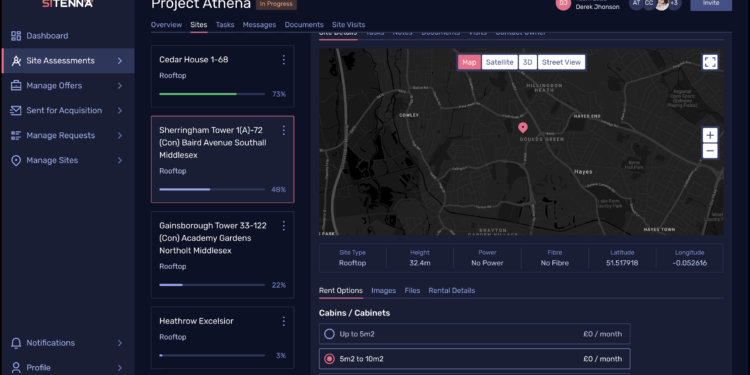Click the Cabins / Cabinets heading
Screen dimensions: 750x375
(x=354, y=313)
